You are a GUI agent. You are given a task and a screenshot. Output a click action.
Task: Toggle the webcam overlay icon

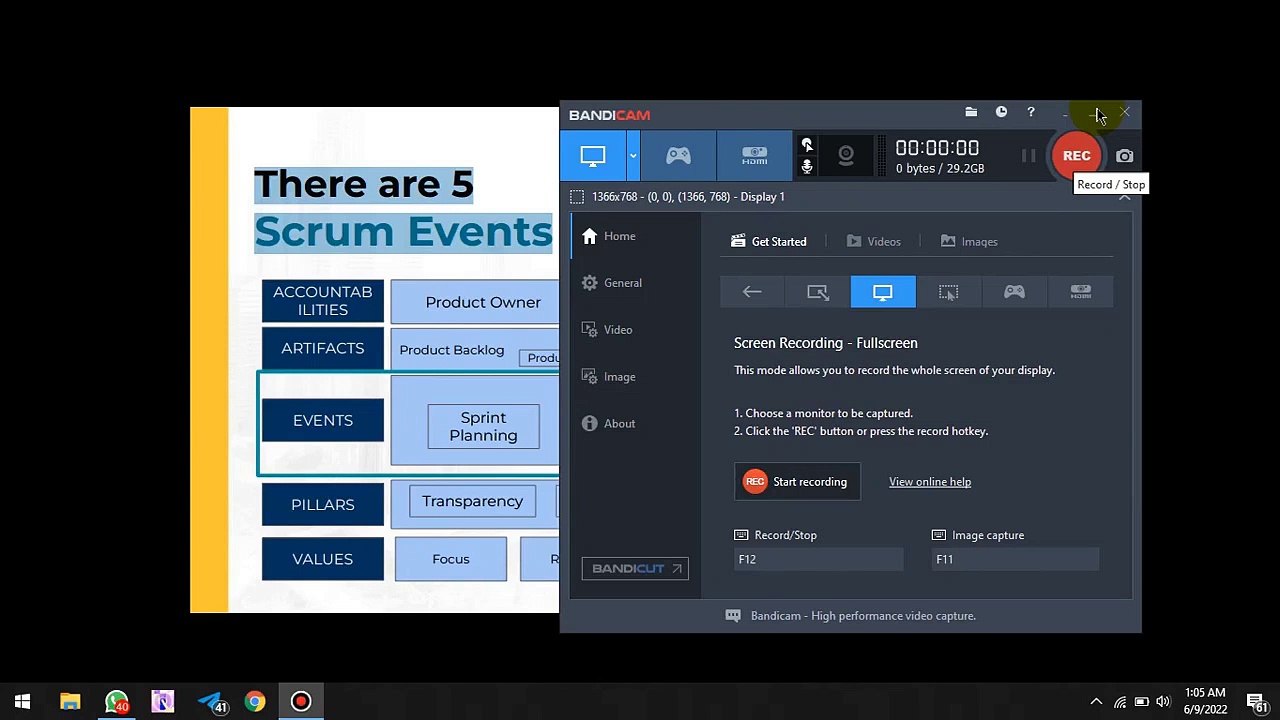[846, 155]
